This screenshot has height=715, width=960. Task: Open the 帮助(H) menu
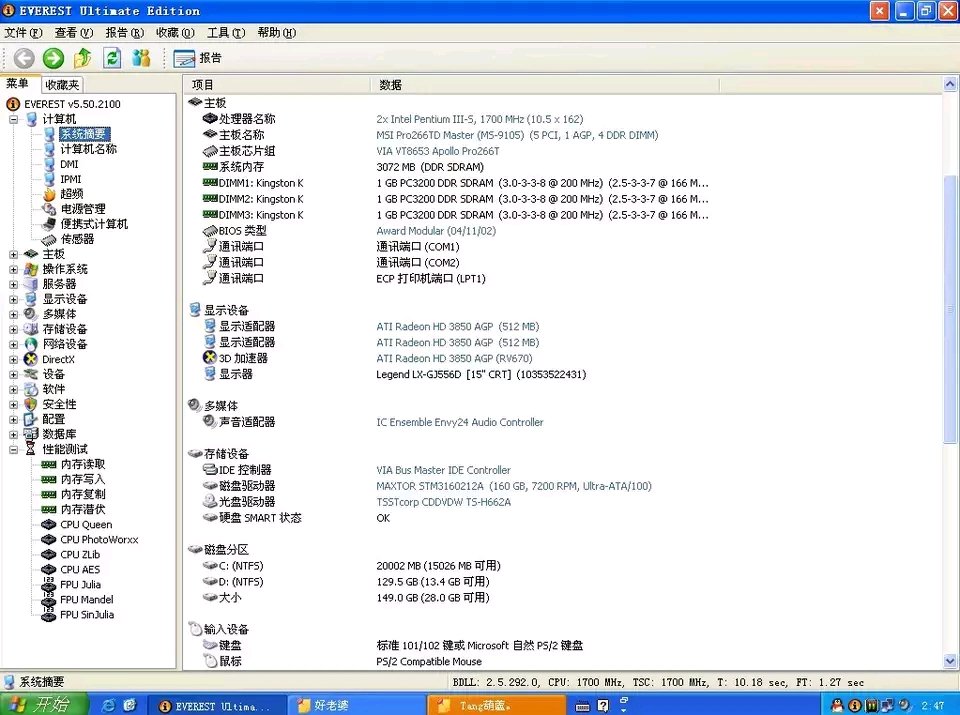click(x=277, y=32)
